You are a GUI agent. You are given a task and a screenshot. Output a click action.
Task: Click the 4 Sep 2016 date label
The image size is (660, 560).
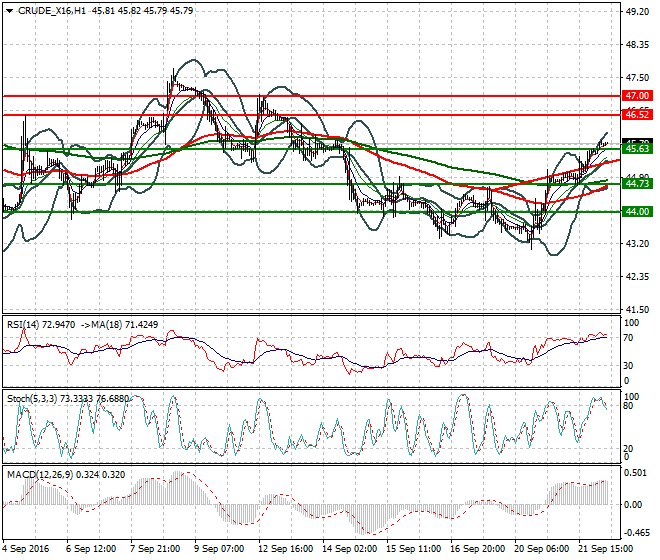(x=28, y=549)
